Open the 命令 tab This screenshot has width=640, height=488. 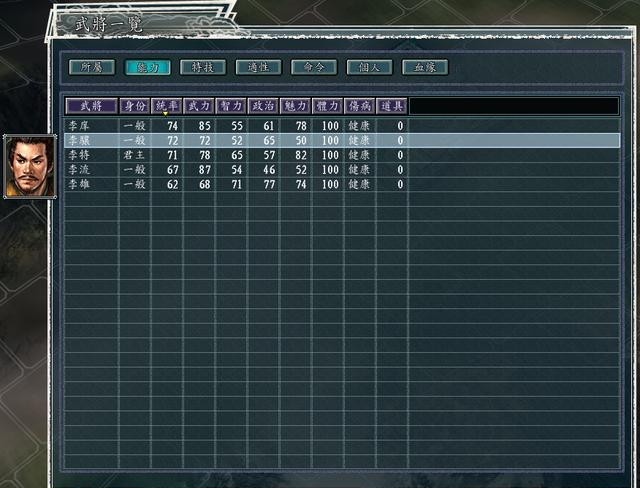314,67
